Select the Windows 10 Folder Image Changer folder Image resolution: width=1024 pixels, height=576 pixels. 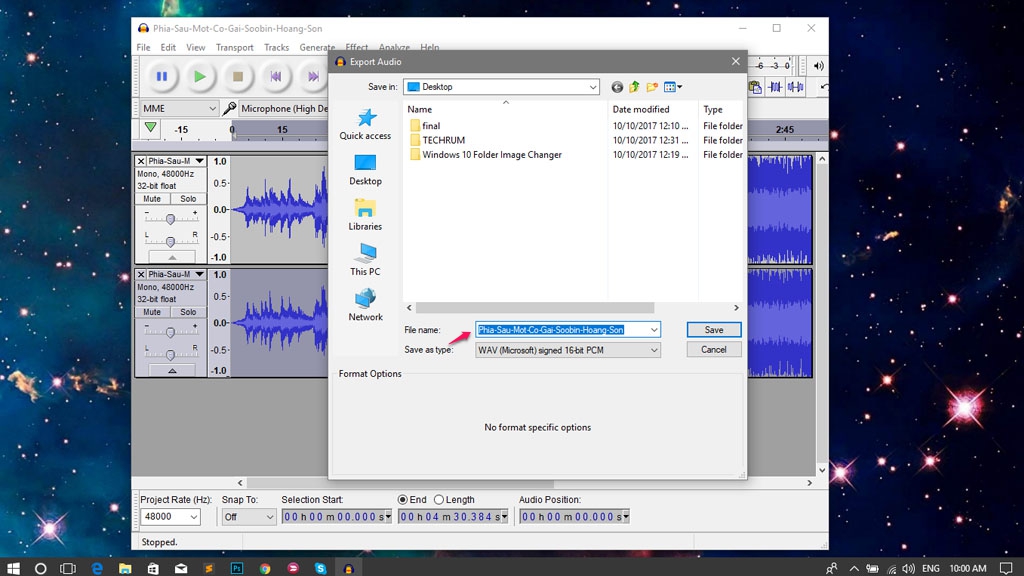click(486, 155)
